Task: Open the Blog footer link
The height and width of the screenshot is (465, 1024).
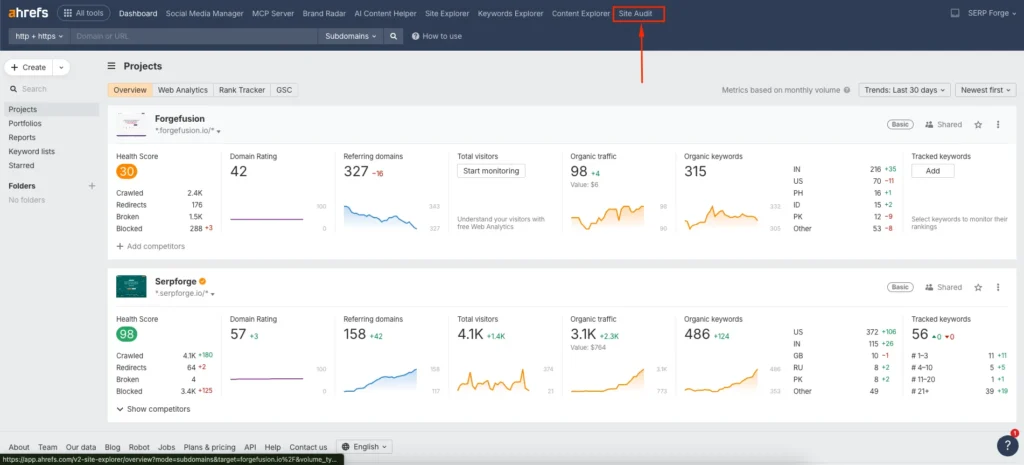Action: pyautogui.click(x=112, y=447)
